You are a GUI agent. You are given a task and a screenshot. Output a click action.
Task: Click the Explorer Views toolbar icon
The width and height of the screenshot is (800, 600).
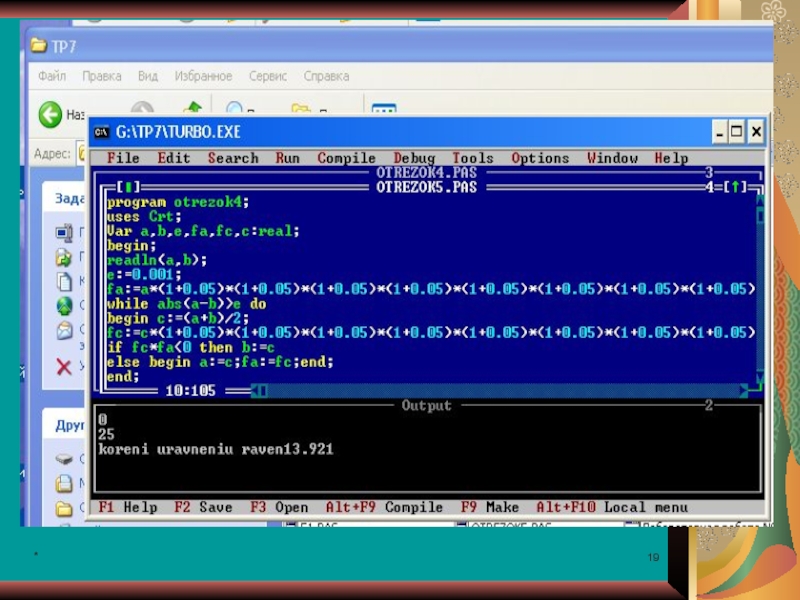[x=384, y=113]
